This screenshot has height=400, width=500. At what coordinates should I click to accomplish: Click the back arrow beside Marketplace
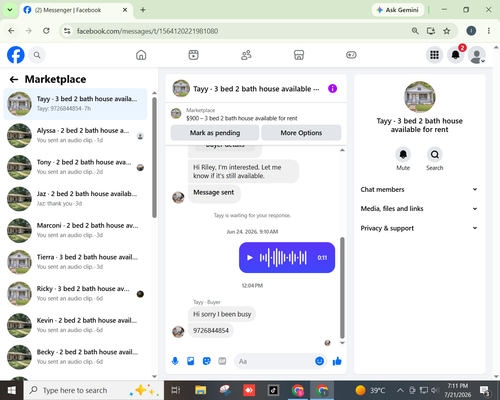pos(14,79)
